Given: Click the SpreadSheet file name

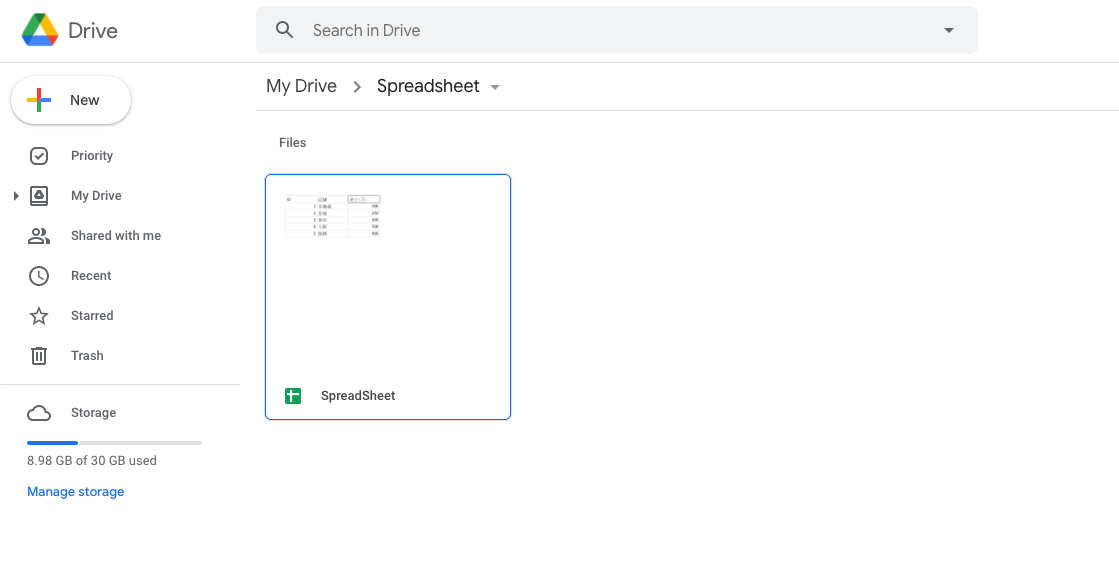Looking at the screenshot, I should [x=358, y=395].
